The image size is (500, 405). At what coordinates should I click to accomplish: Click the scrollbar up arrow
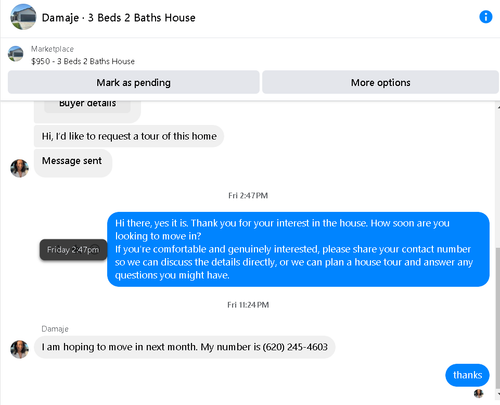[x=498, y=107]
